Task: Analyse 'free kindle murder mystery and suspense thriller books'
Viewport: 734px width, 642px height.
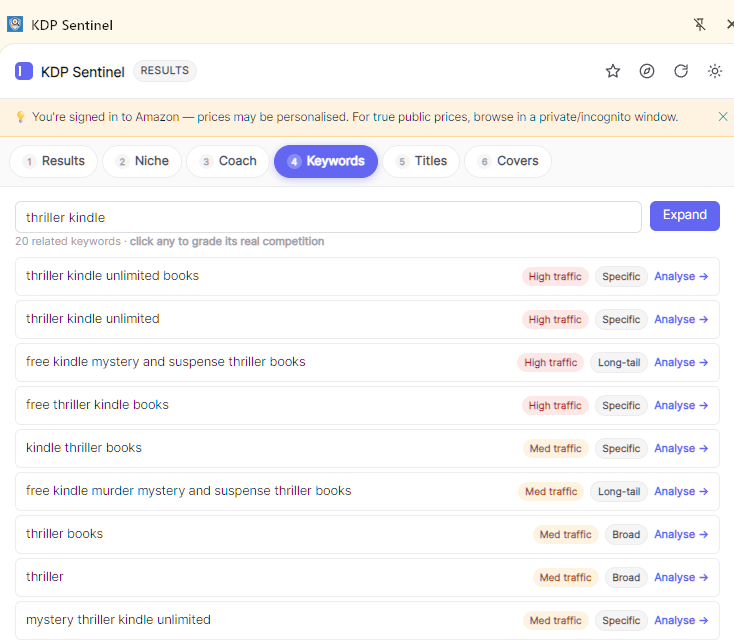Action: 681,492
